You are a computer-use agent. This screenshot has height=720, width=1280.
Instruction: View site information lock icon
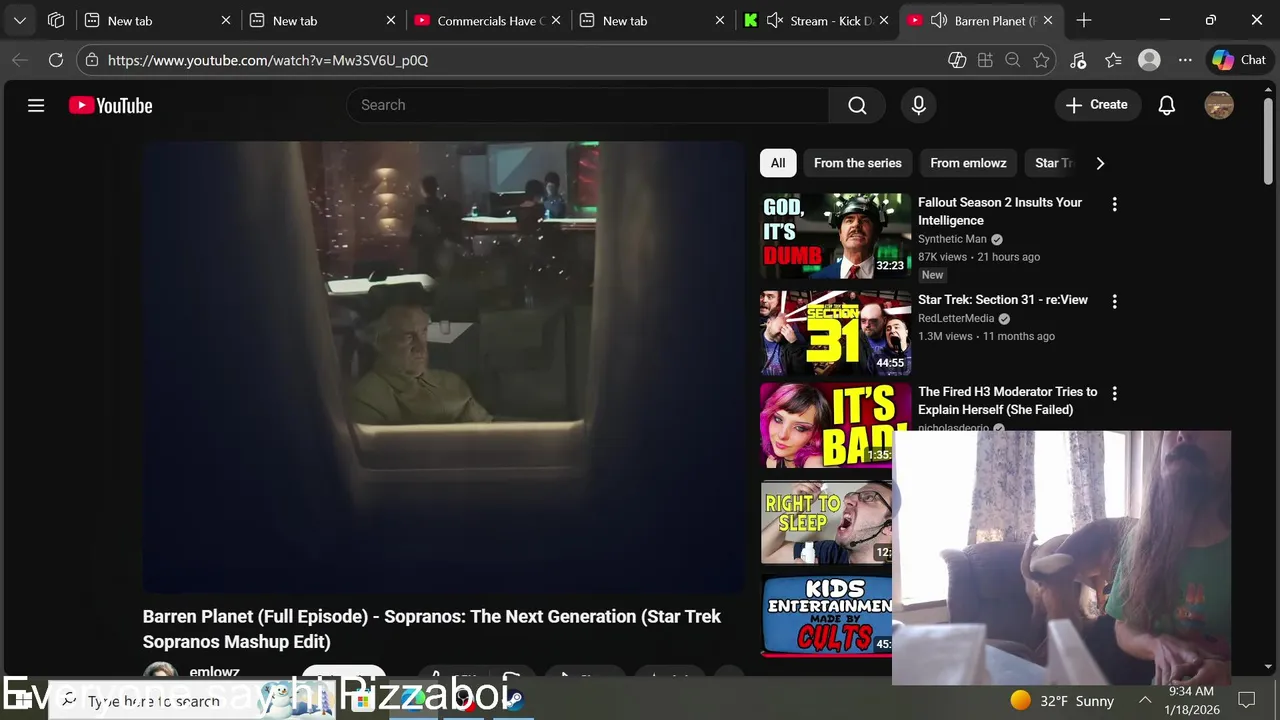(92, 60)
